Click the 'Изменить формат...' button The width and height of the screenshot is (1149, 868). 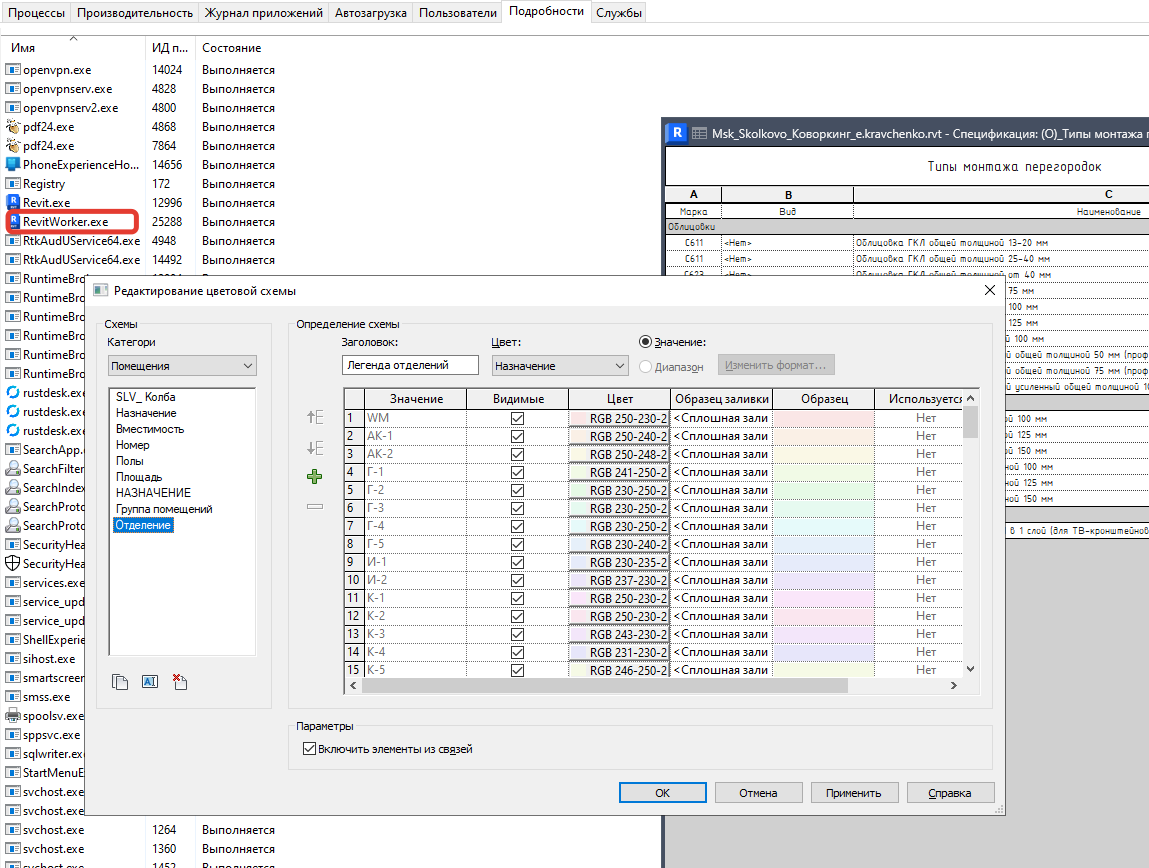click(775, 365)
